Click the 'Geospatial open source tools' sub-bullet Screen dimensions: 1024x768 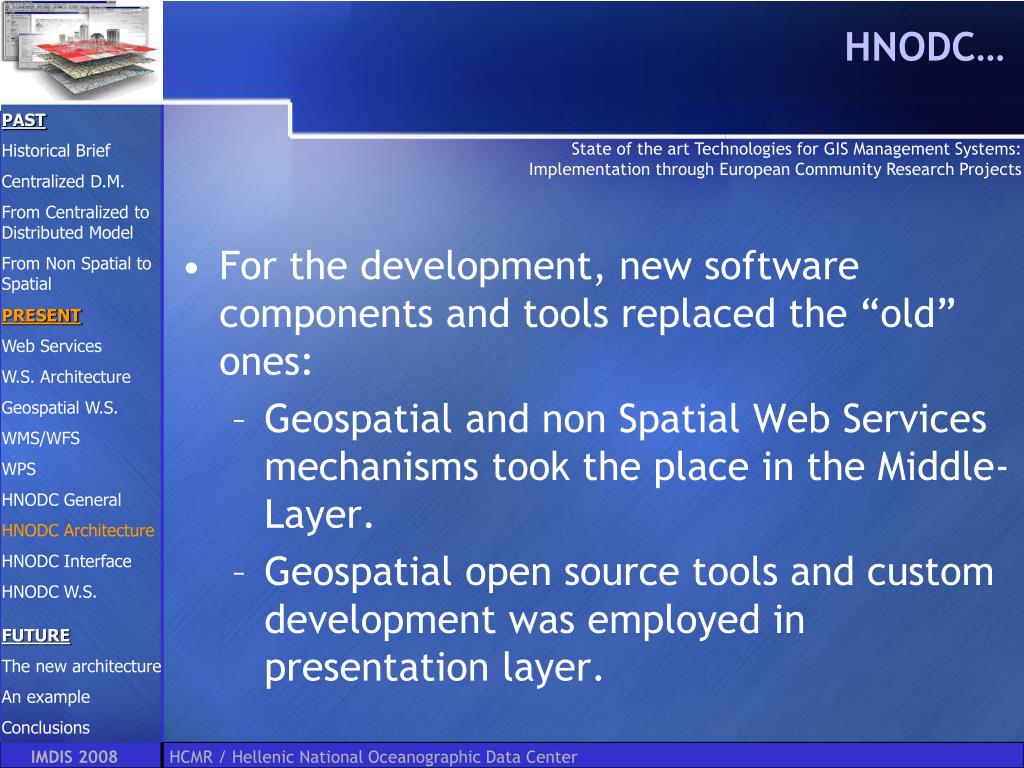coord(629,619)
